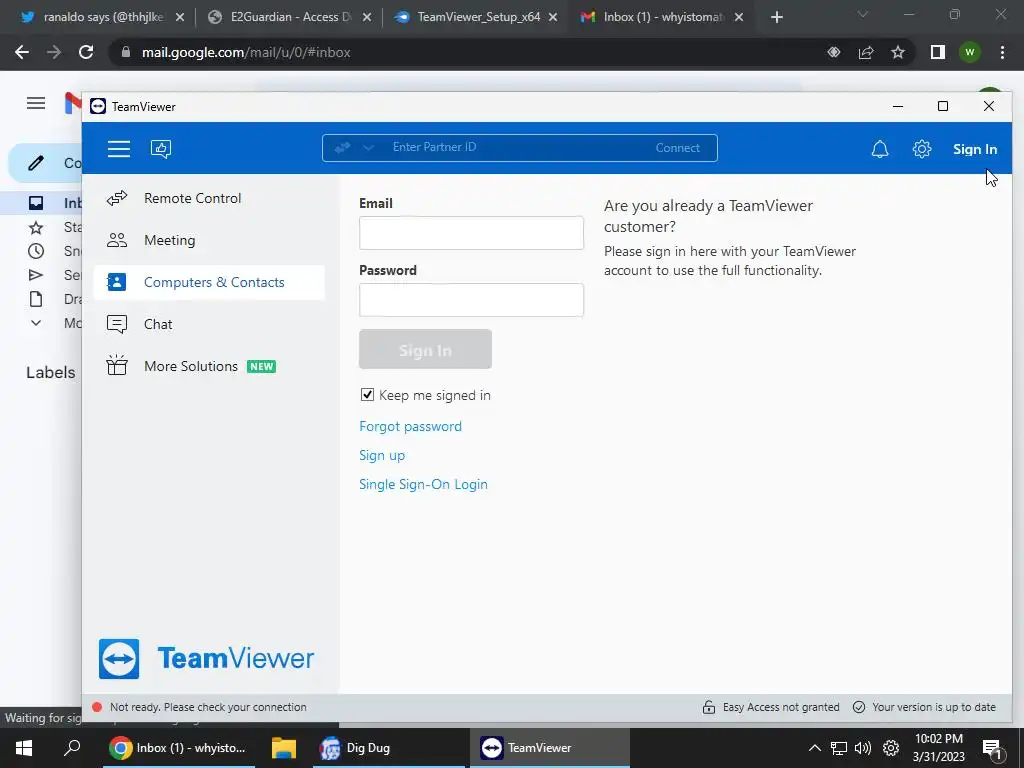
Task: Open Windows Start menu
Action: coord(24,748)
